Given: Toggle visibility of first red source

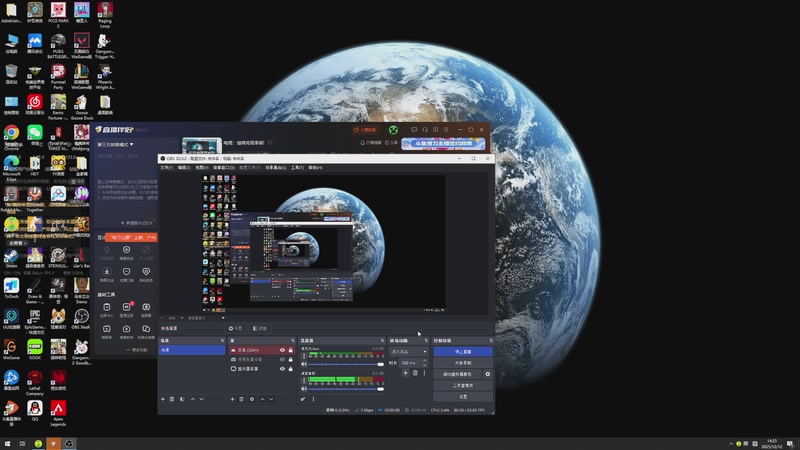Looking at the screenshot, I should 282,350.
